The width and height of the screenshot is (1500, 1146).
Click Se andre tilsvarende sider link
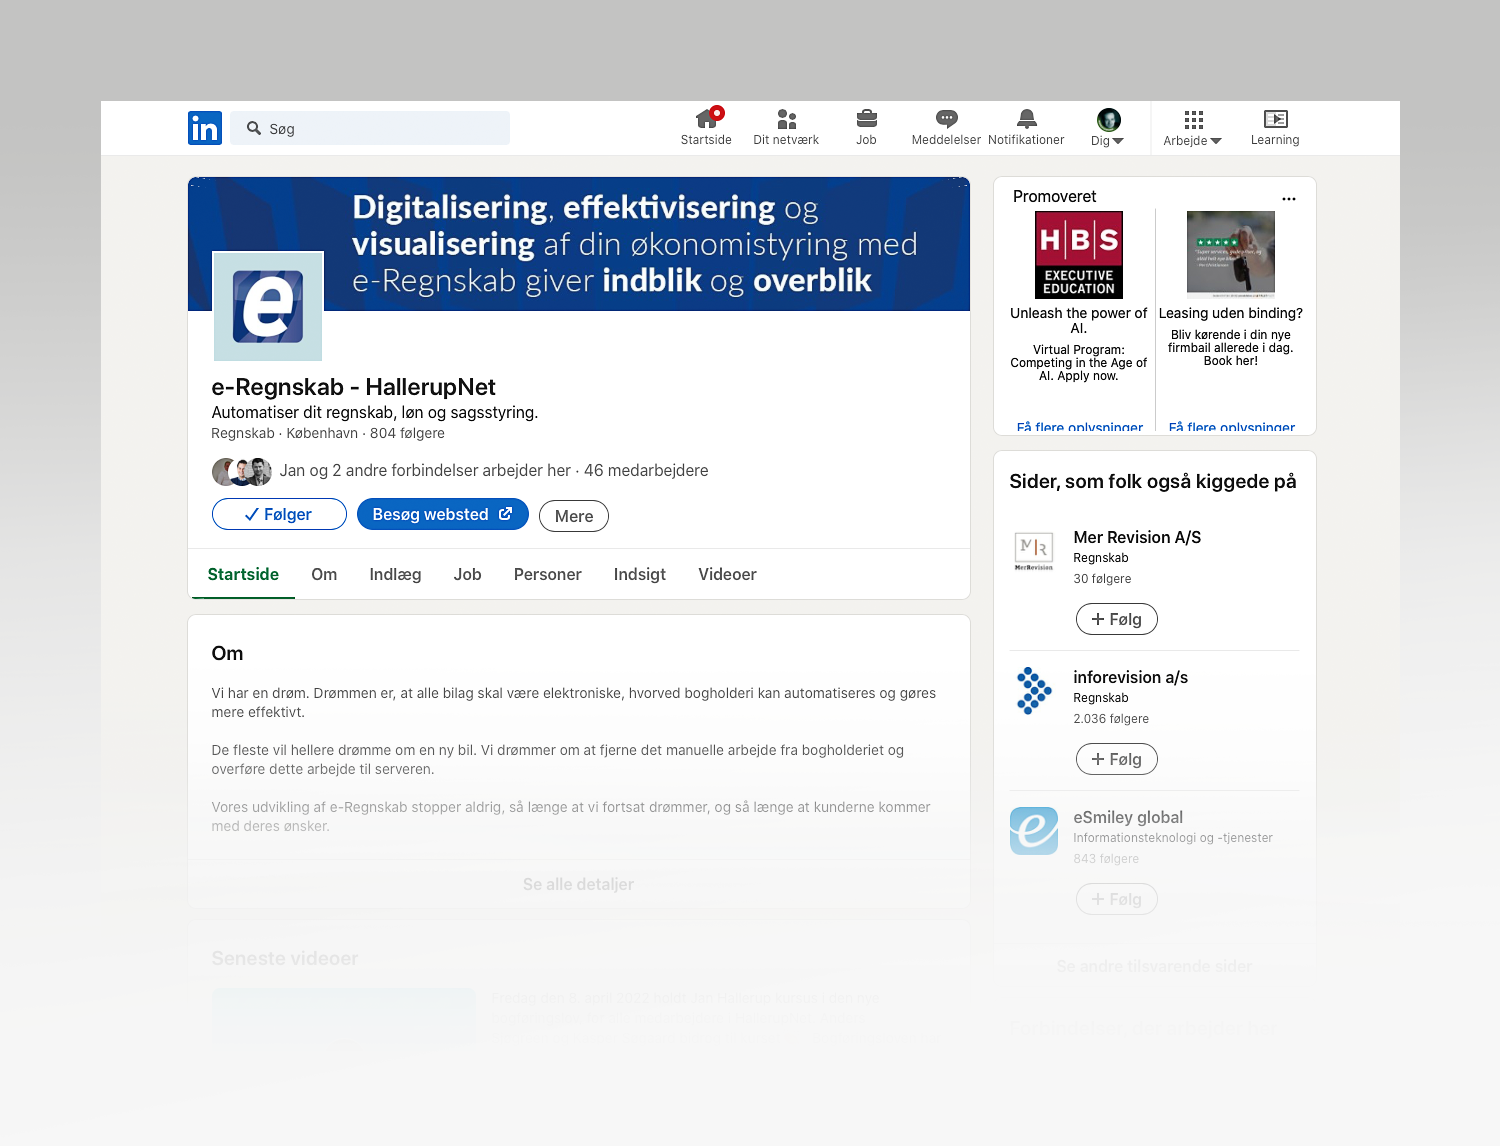tap(1154, 966)
